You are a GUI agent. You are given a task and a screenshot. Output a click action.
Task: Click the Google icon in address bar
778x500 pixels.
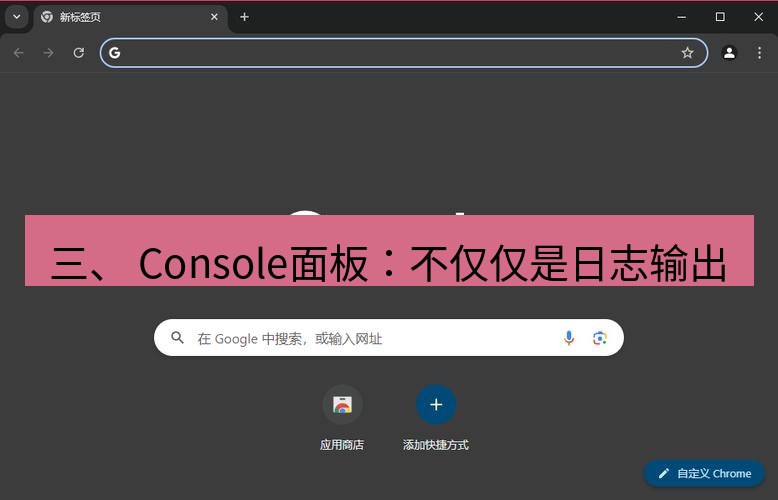coord(115,53)
